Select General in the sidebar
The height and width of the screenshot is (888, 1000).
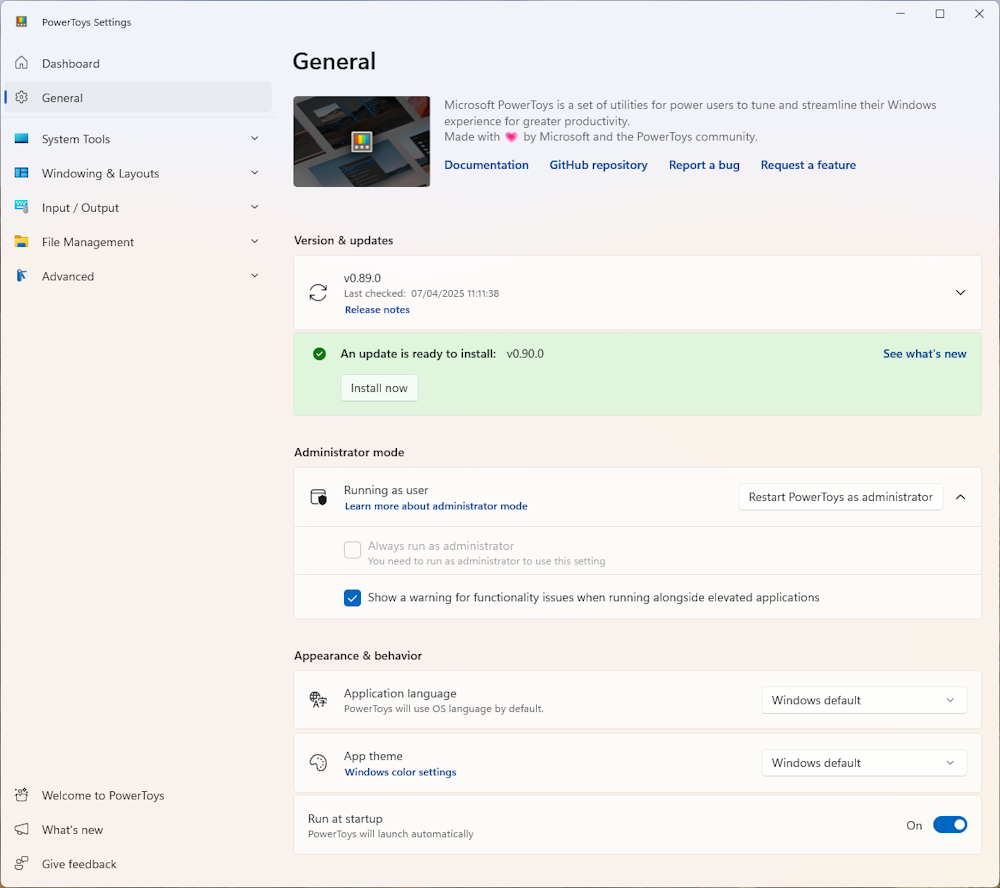coord(138,98)
